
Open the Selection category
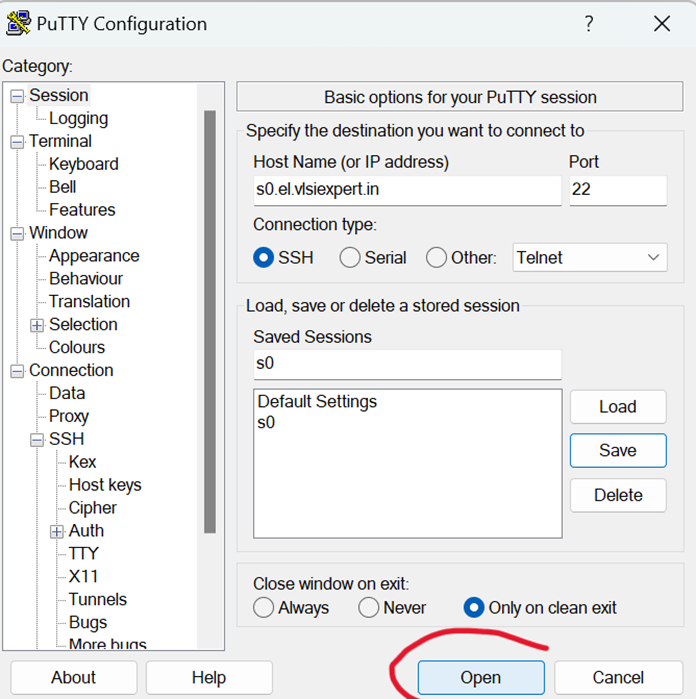point(83,325)
